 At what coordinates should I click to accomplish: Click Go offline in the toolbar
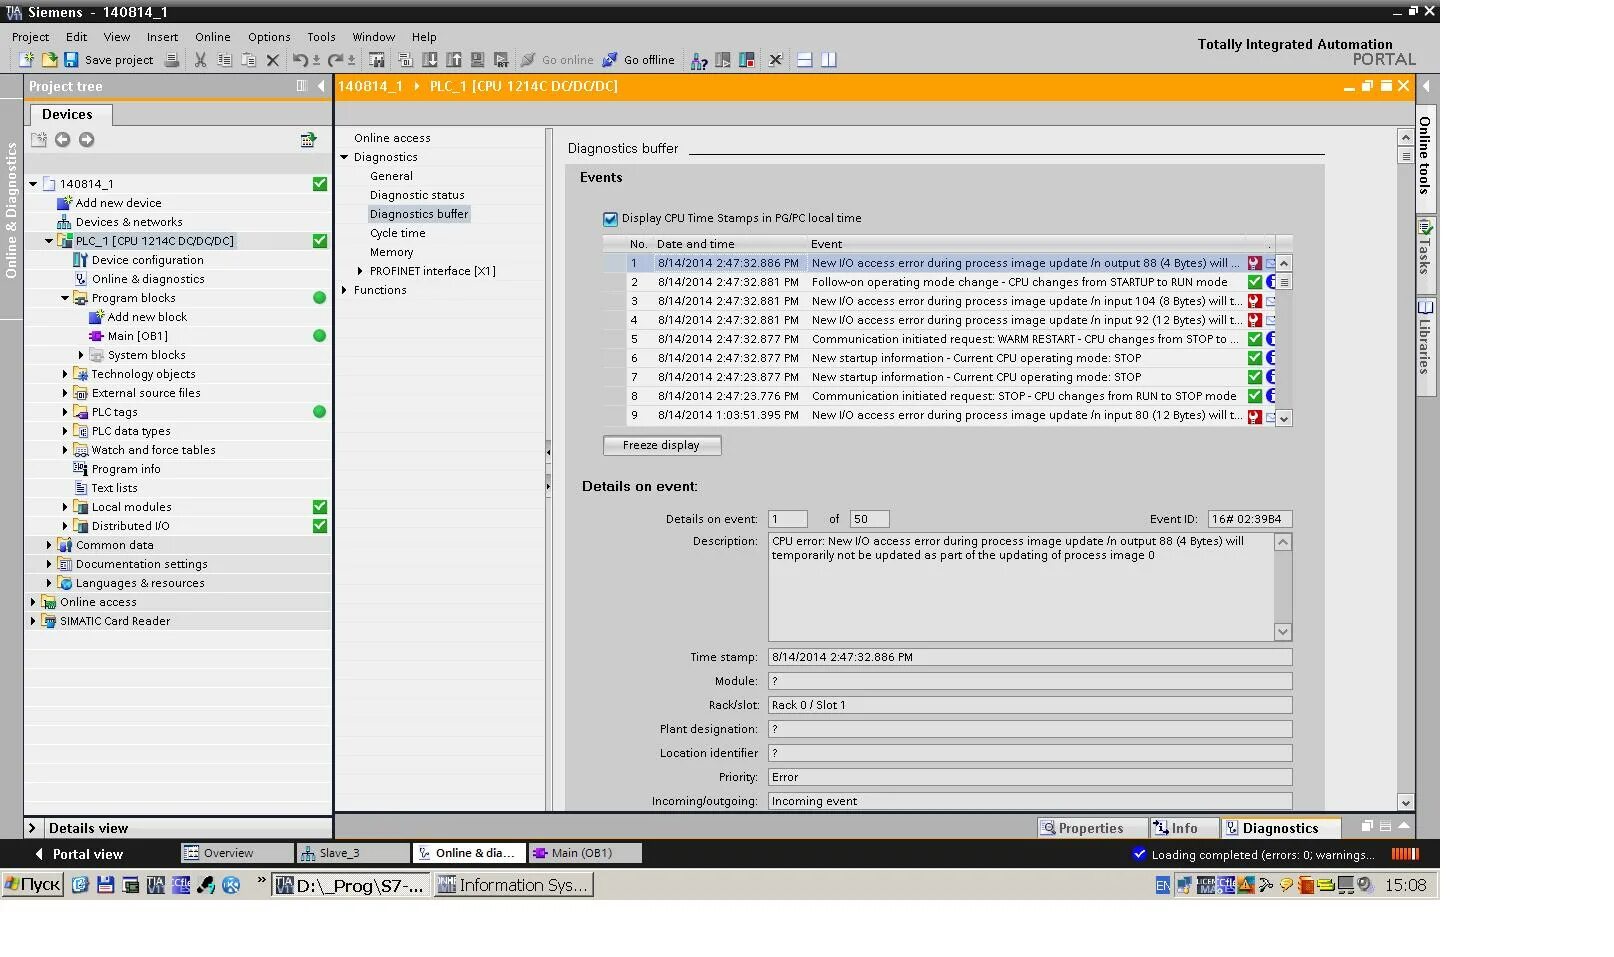637,60
